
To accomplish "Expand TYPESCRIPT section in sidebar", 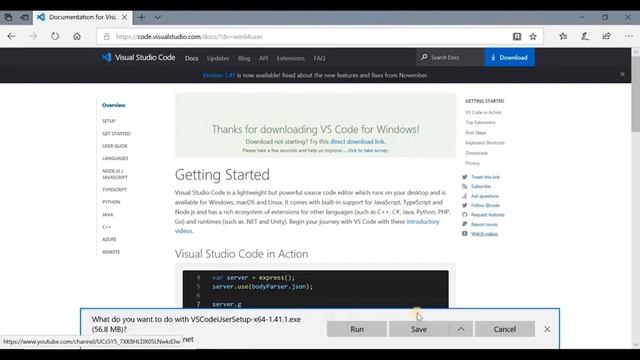I will [115, 189].
